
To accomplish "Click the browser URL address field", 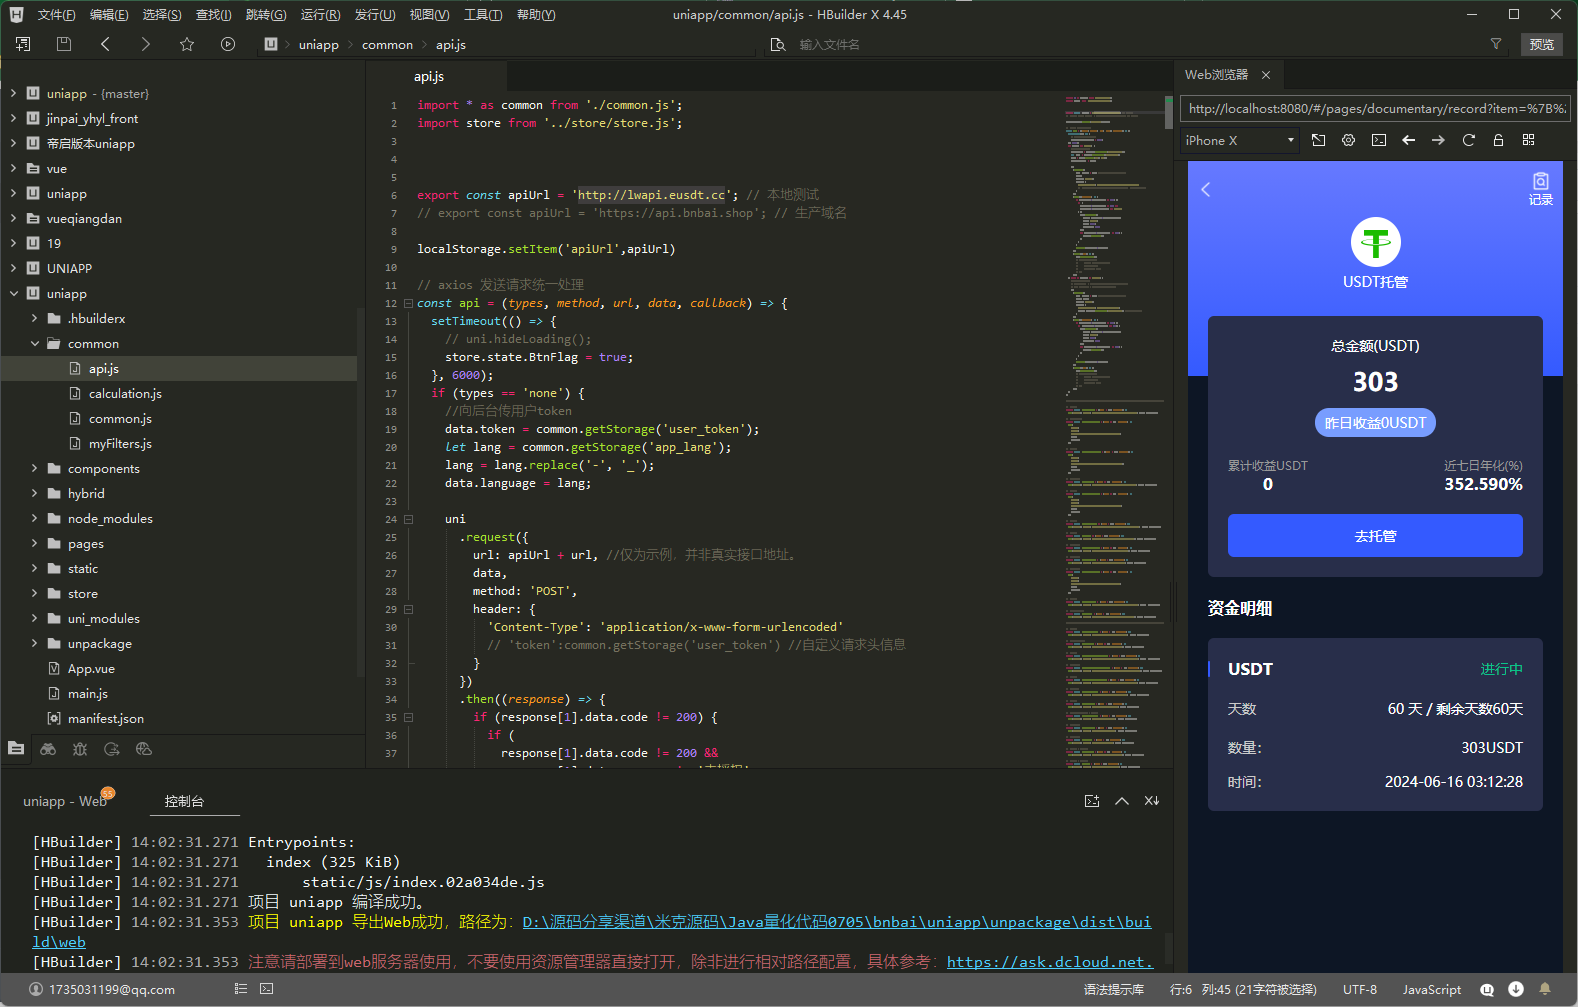I will pos(1375,109).
